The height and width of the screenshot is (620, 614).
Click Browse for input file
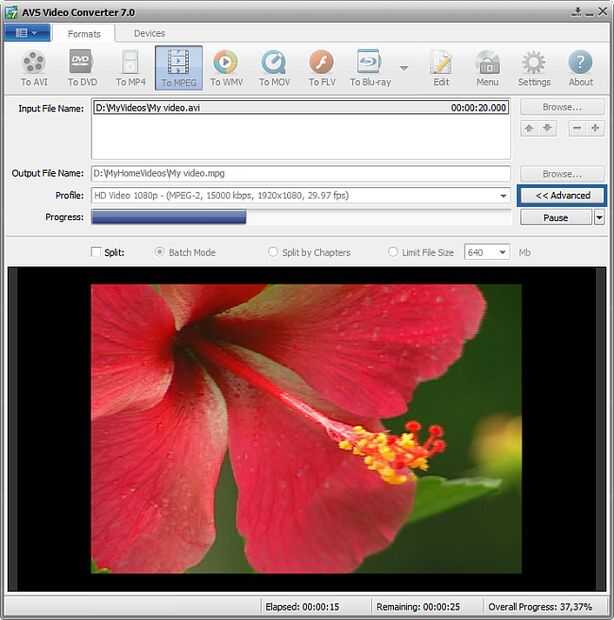coord(562,107)
